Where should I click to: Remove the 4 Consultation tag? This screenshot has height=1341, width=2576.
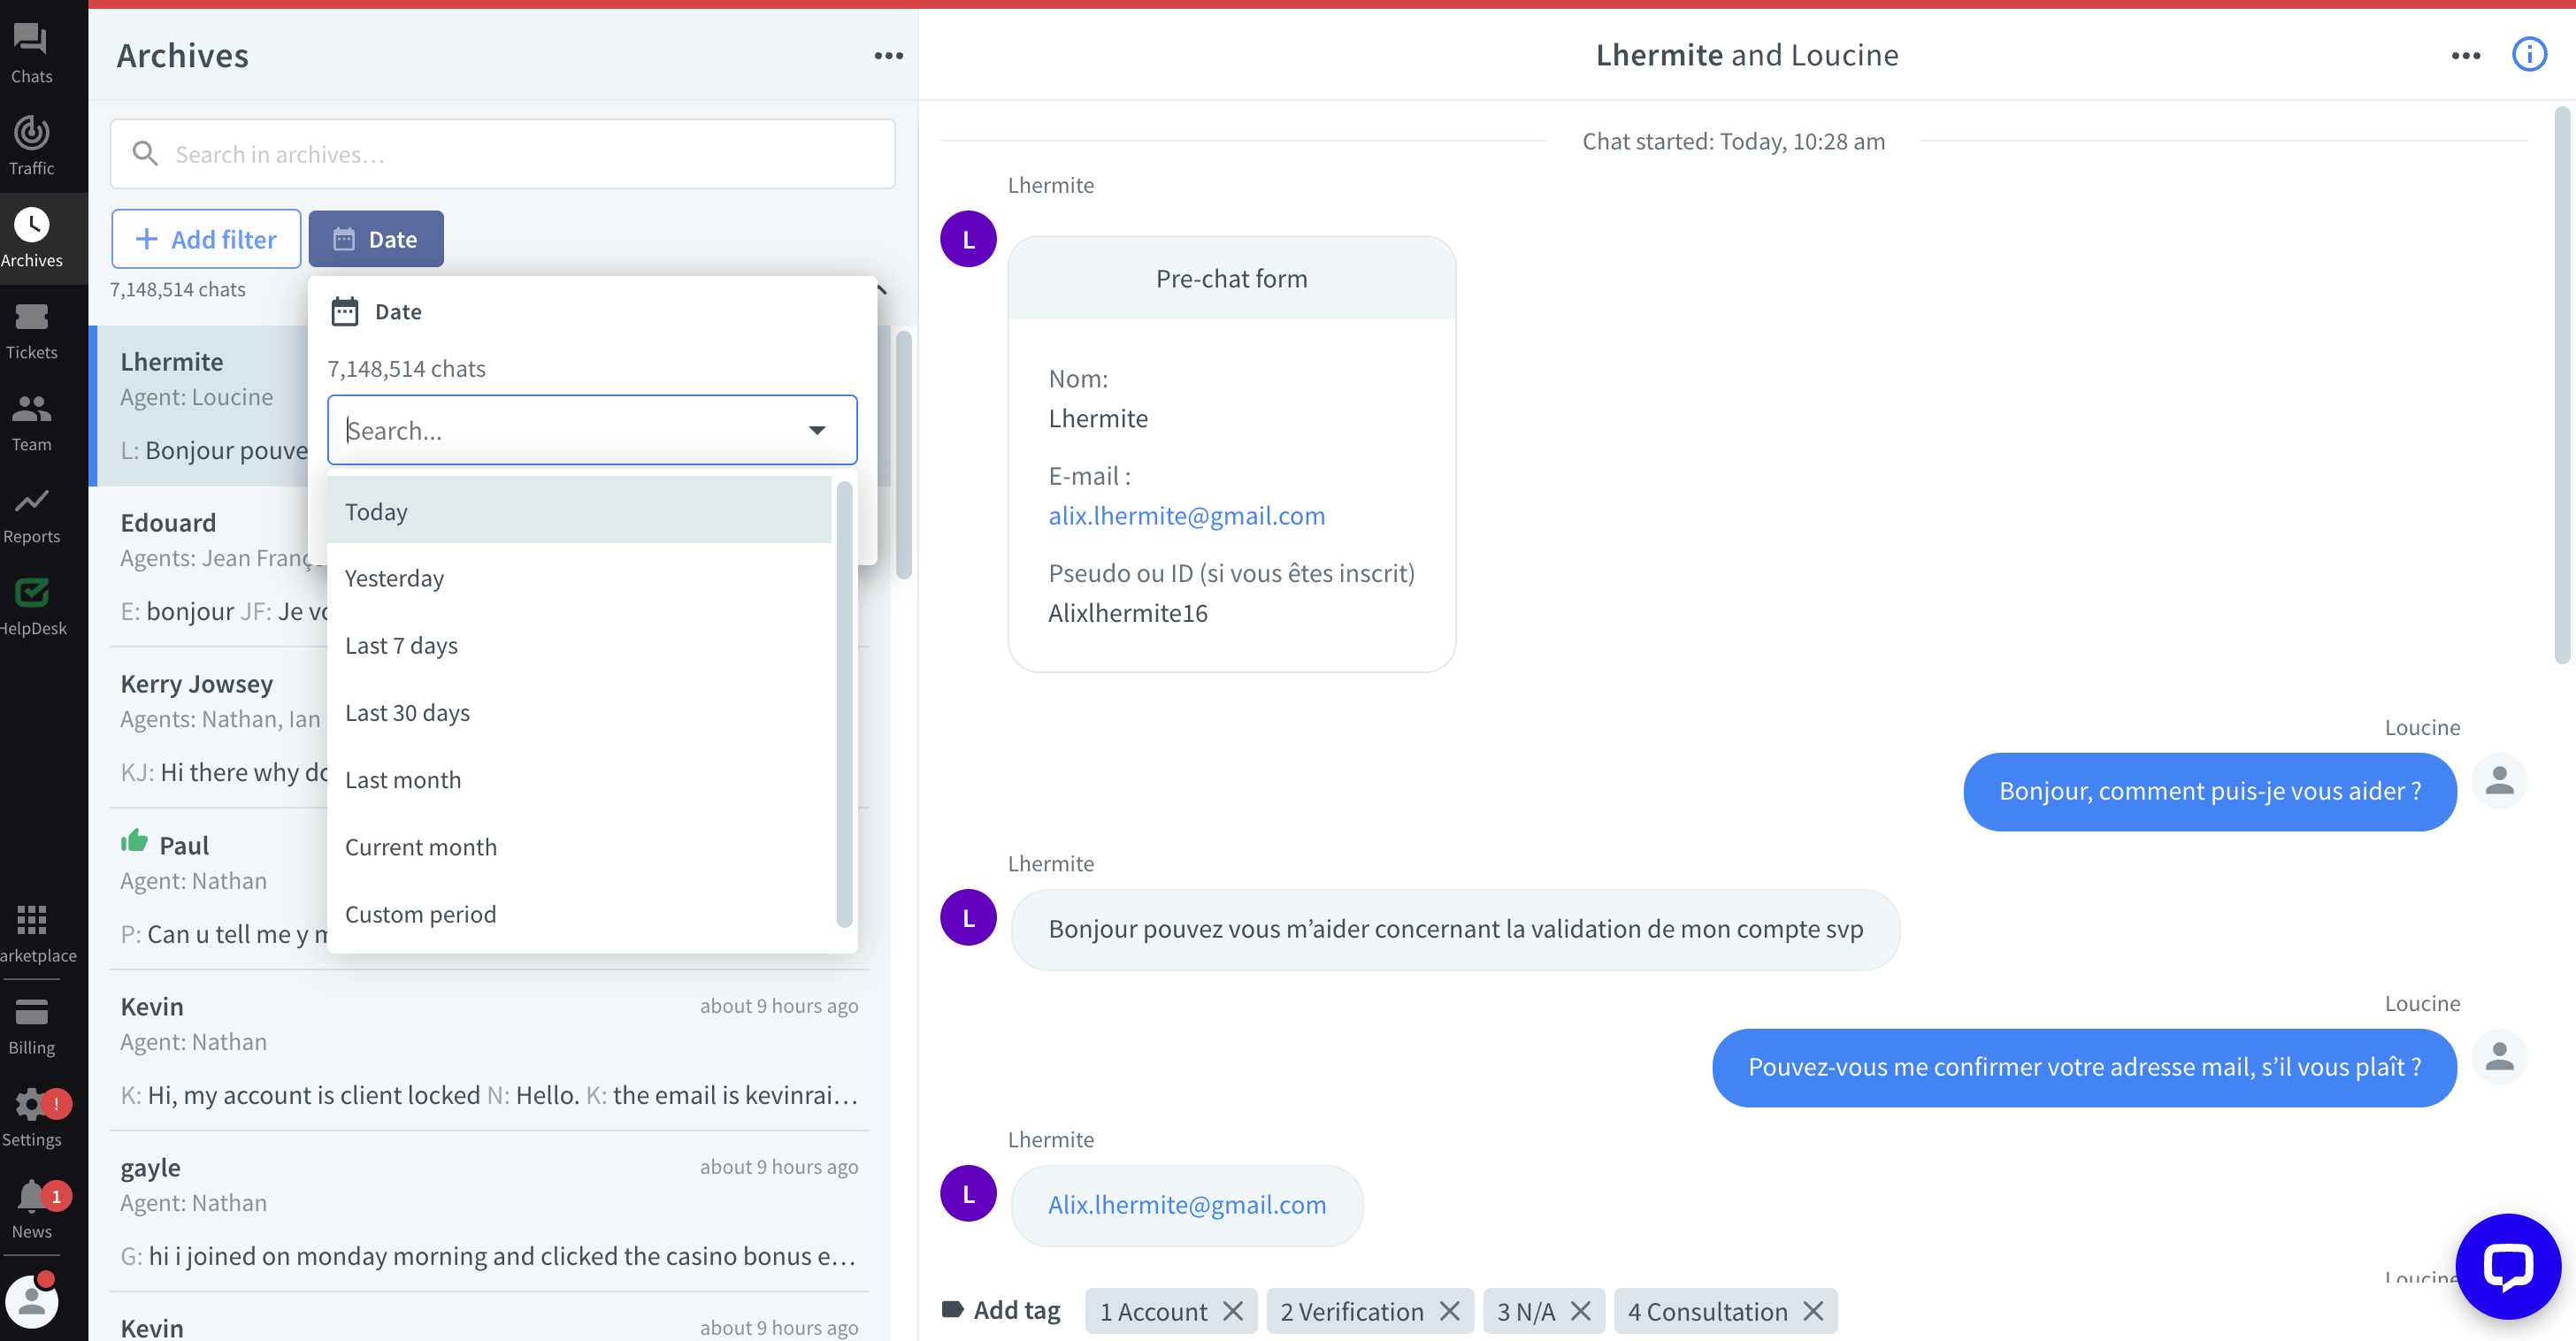pyautogui.click(x=1813, y=1310)
